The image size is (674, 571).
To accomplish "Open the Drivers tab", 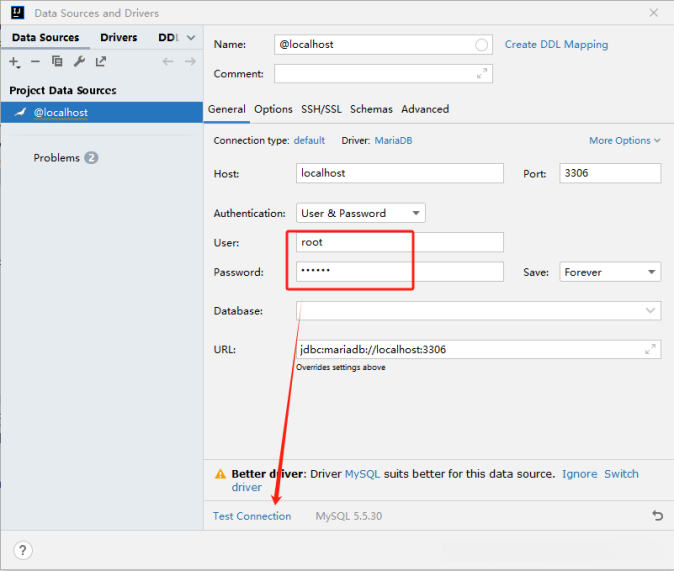I will click(119, 38).
